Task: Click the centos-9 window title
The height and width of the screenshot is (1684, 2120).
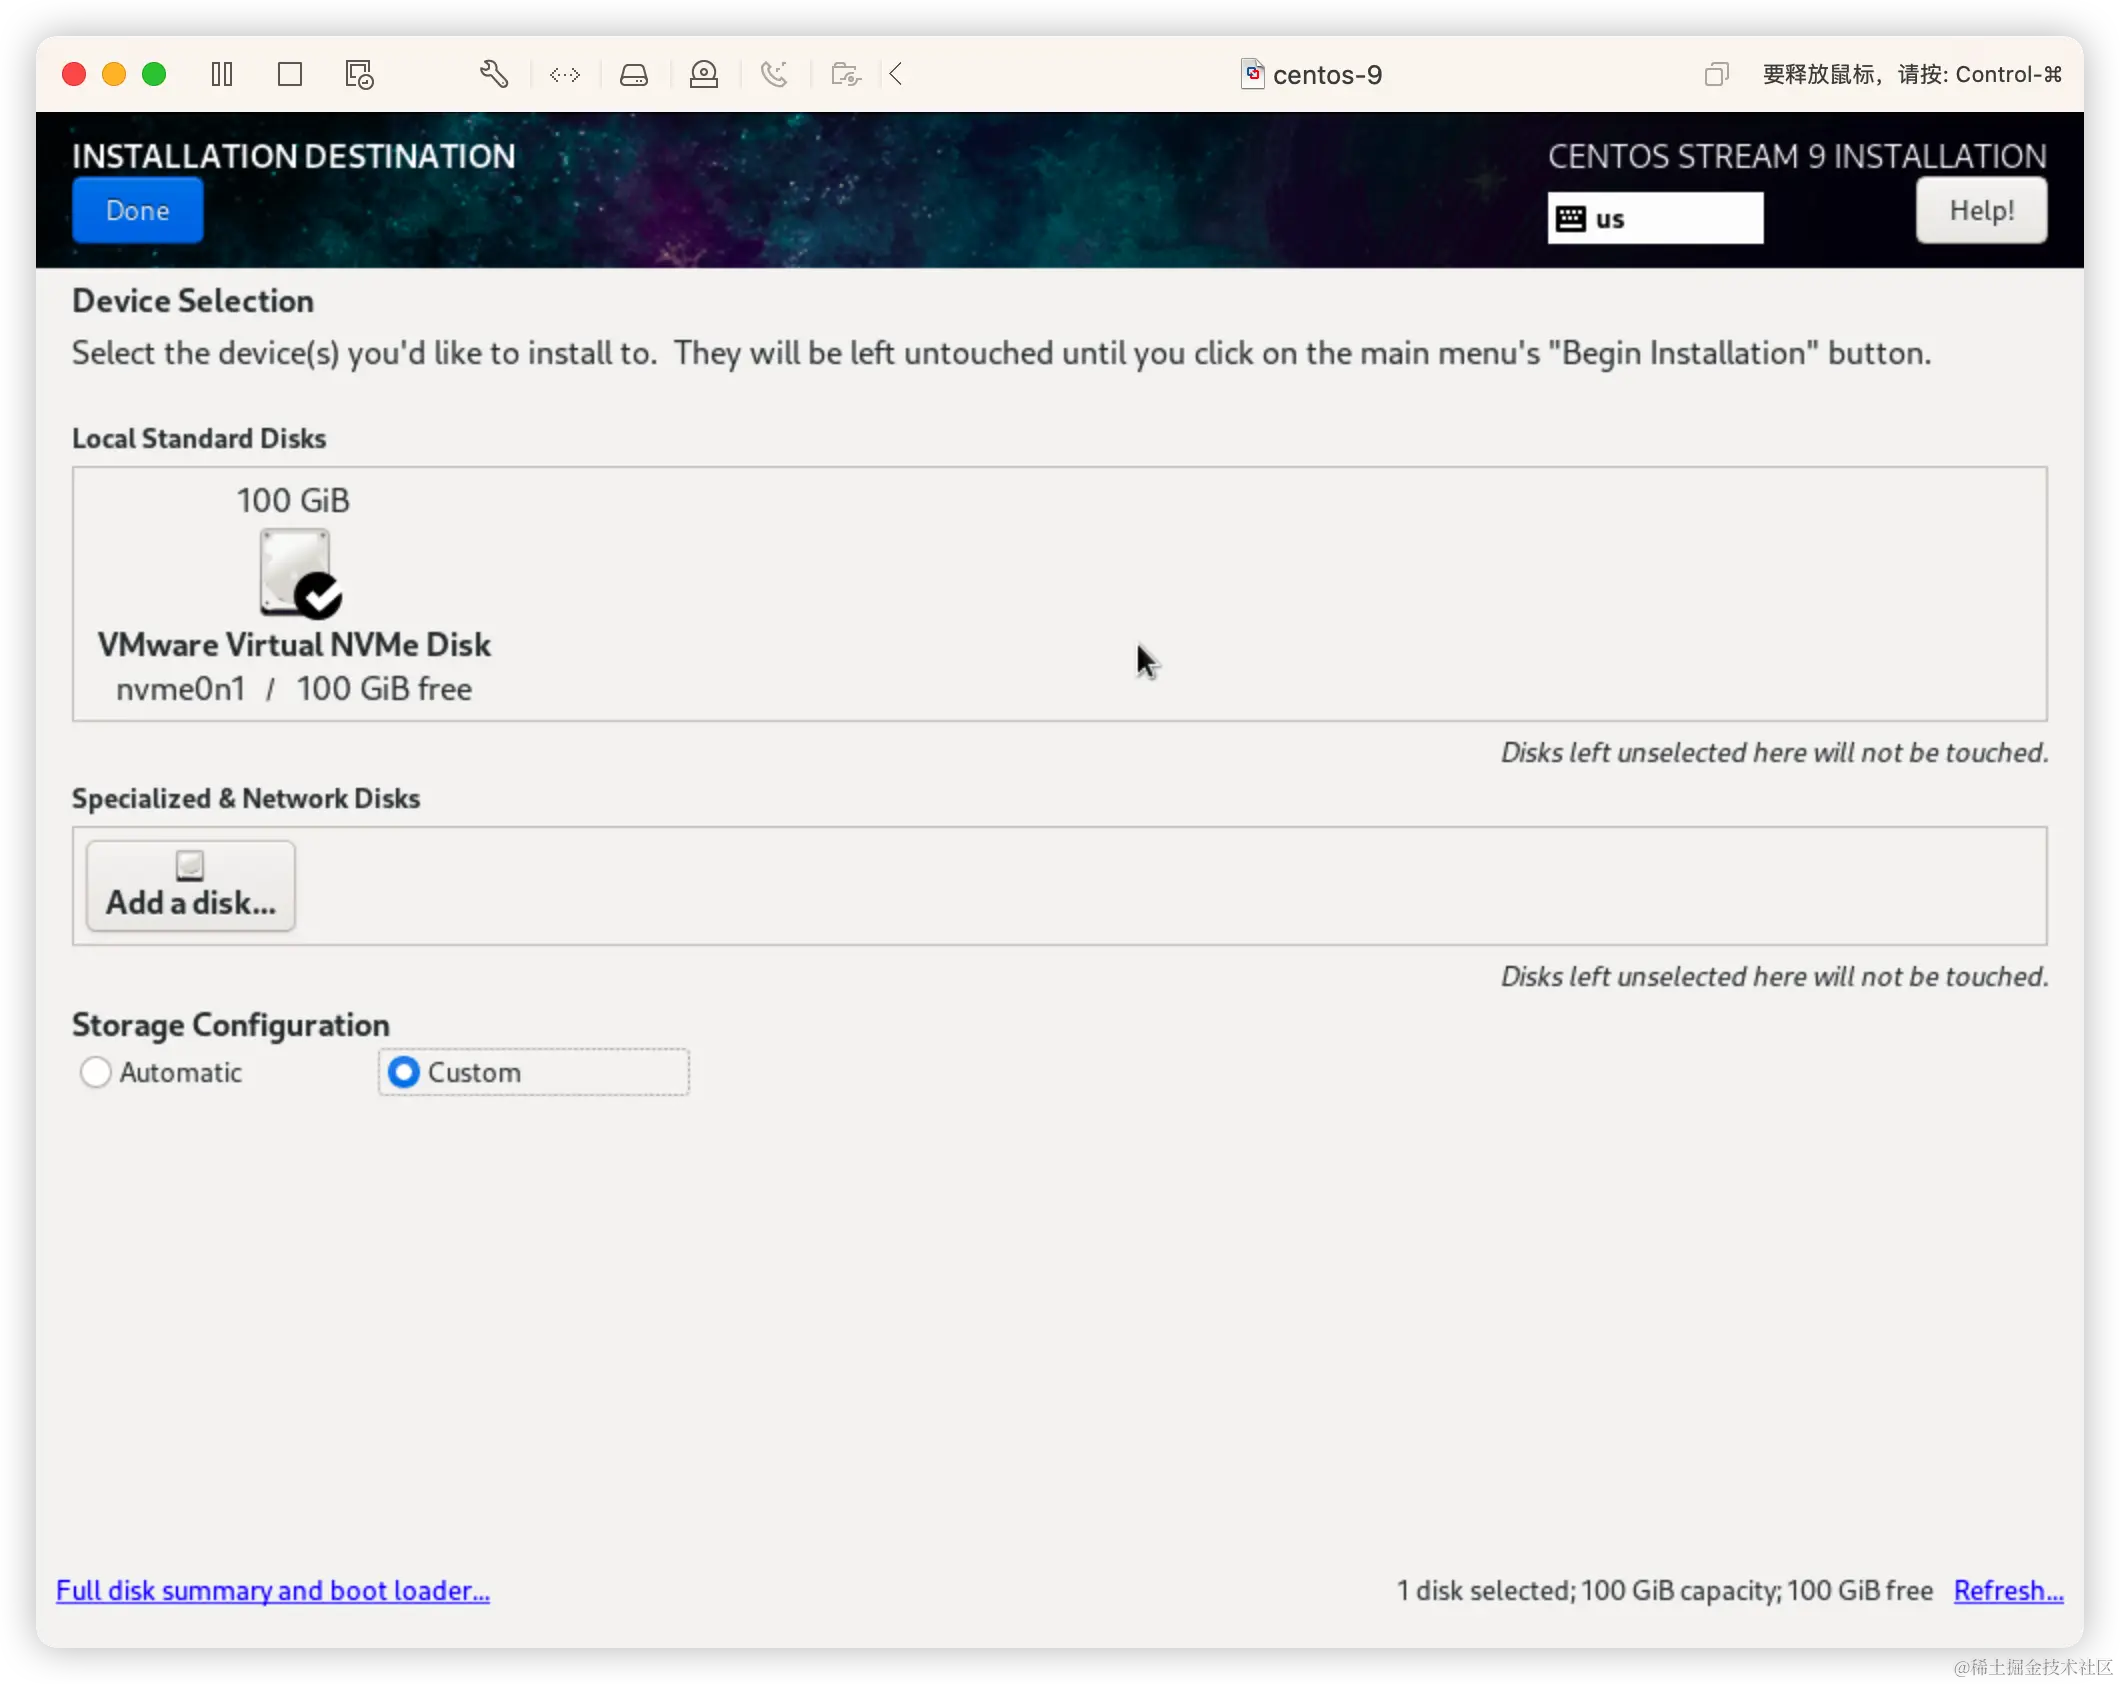Action: click(x=1328, y=74)
